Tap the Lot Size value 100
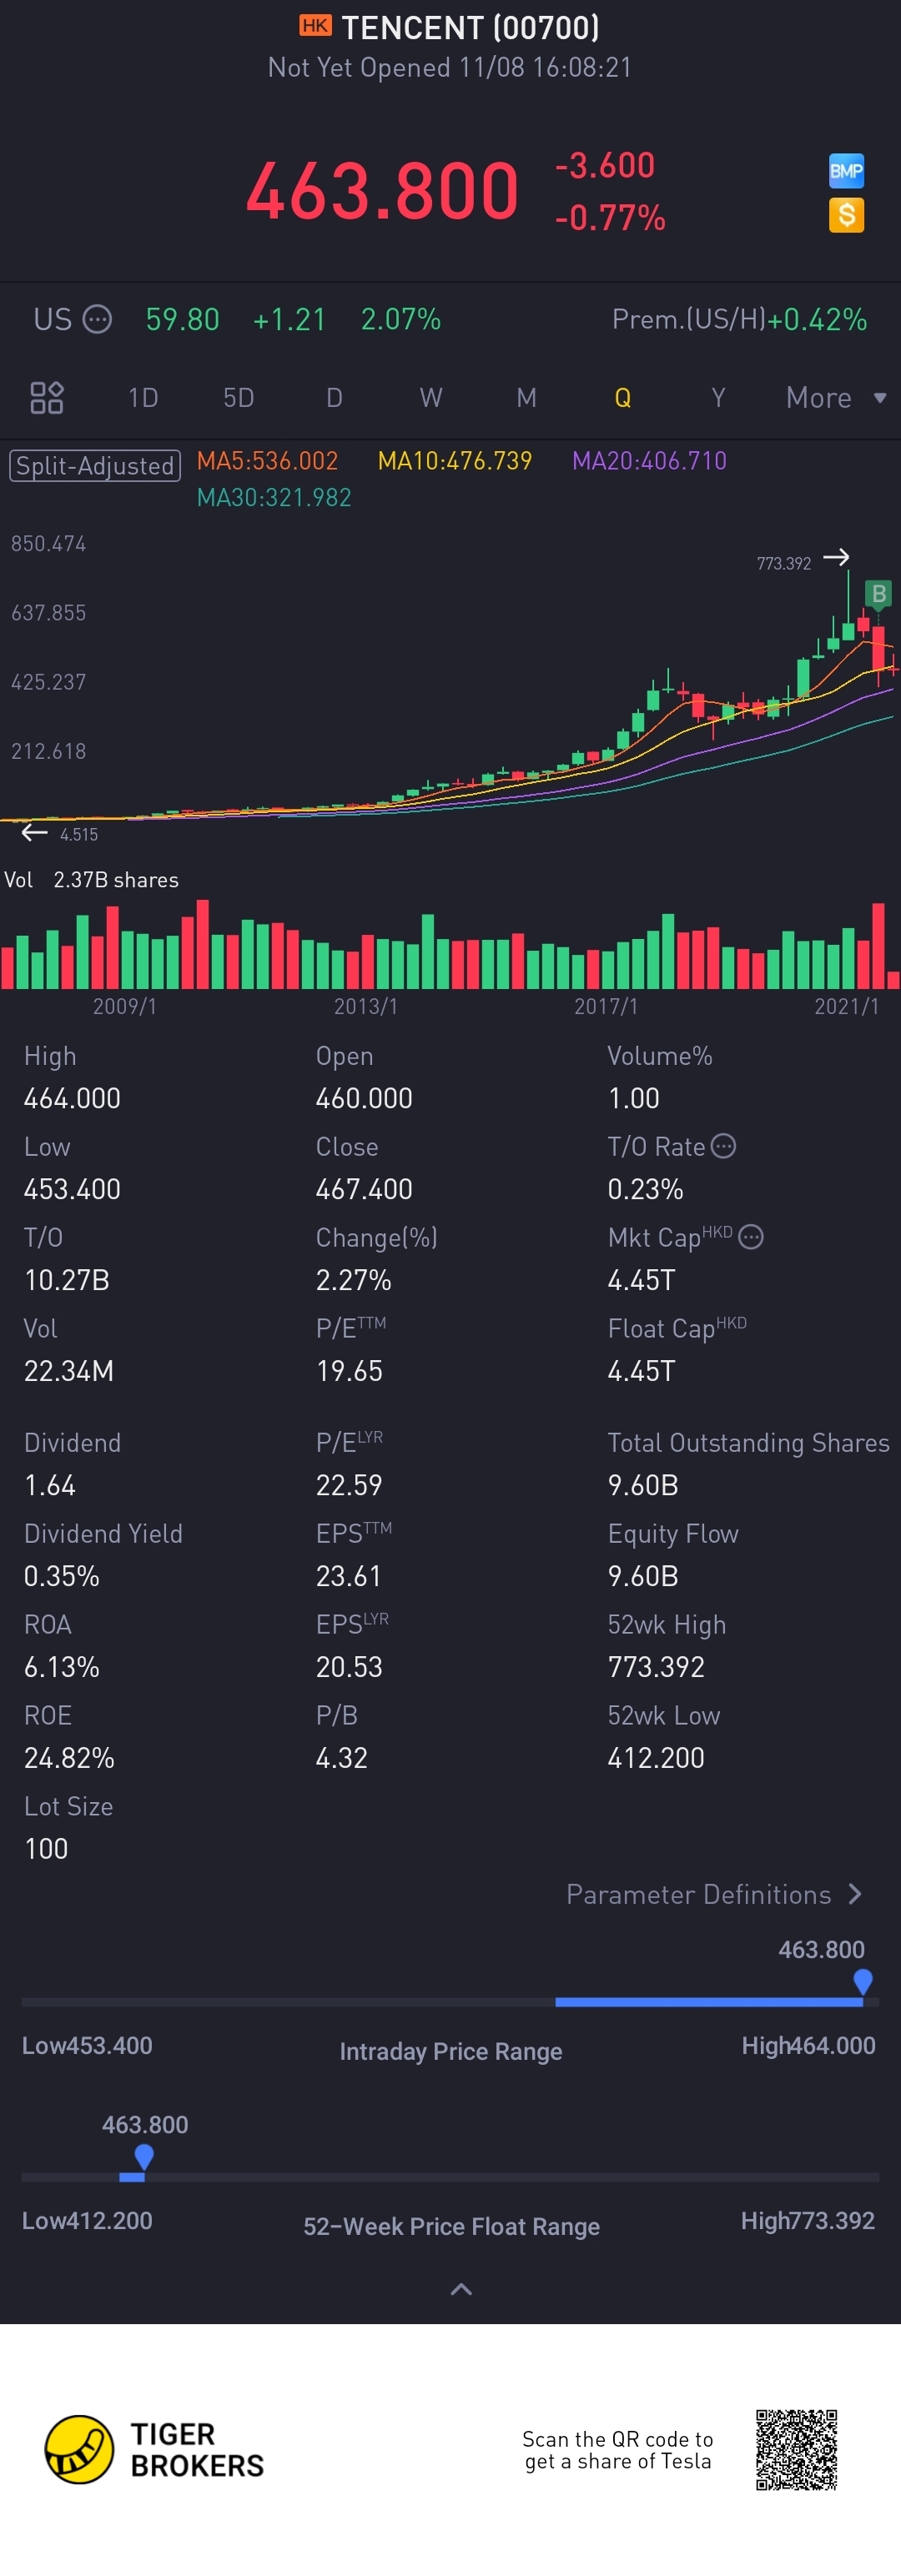The height and width of the screenshot is (2576, 901). click(x=46, y=1849)
